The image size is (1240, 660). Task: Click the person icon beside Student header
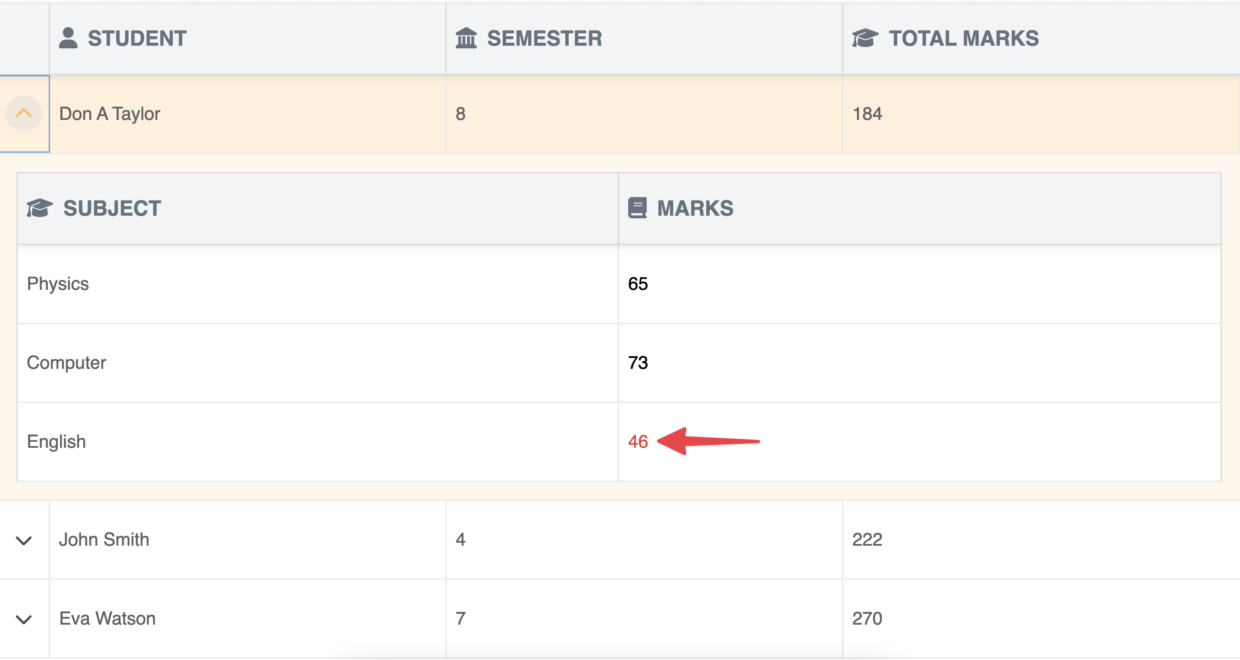click(x=68, y=38)
